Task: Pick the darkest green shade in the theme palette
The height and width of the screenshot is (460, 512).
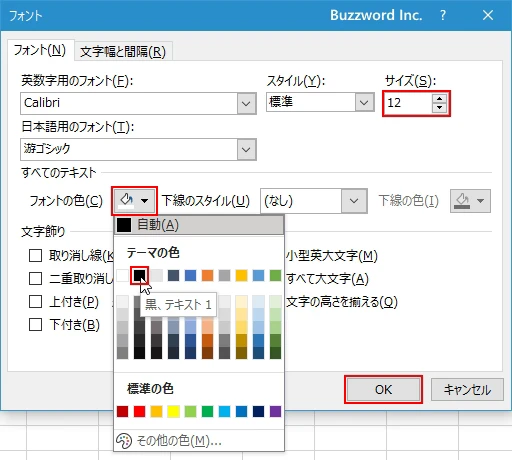Action: pos(275,353)
